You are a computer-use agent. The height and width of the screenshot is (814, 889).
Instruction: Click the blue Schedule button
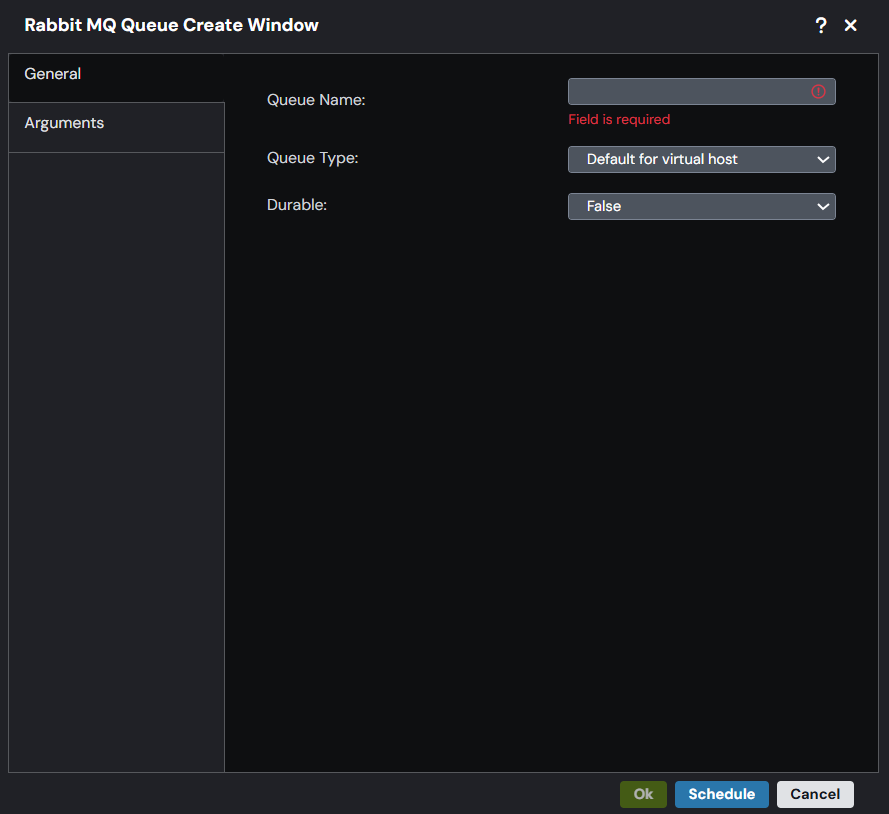pyautogui.click(x=721, y=794)
